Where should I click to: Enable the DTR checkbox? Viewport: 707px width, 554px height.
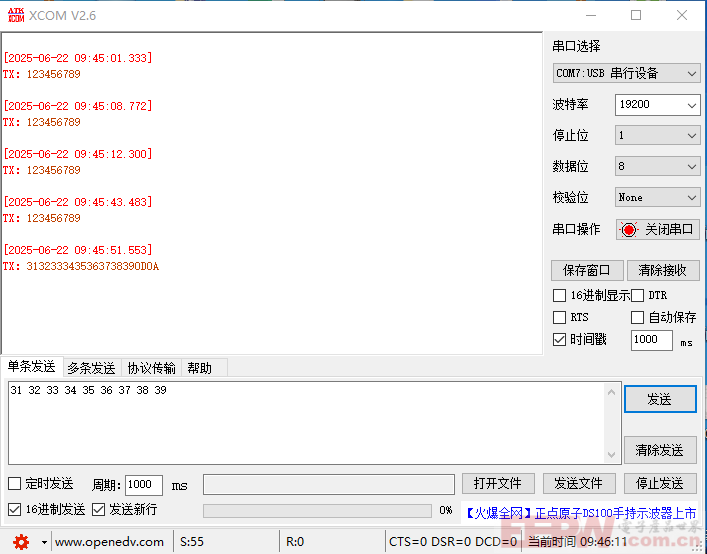pos(637,296)
